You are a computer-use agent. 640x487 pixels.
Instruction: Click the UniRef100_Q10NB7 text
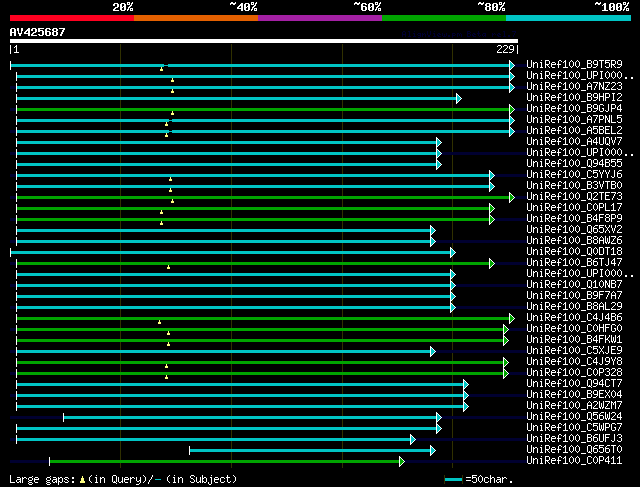[574, 285]
